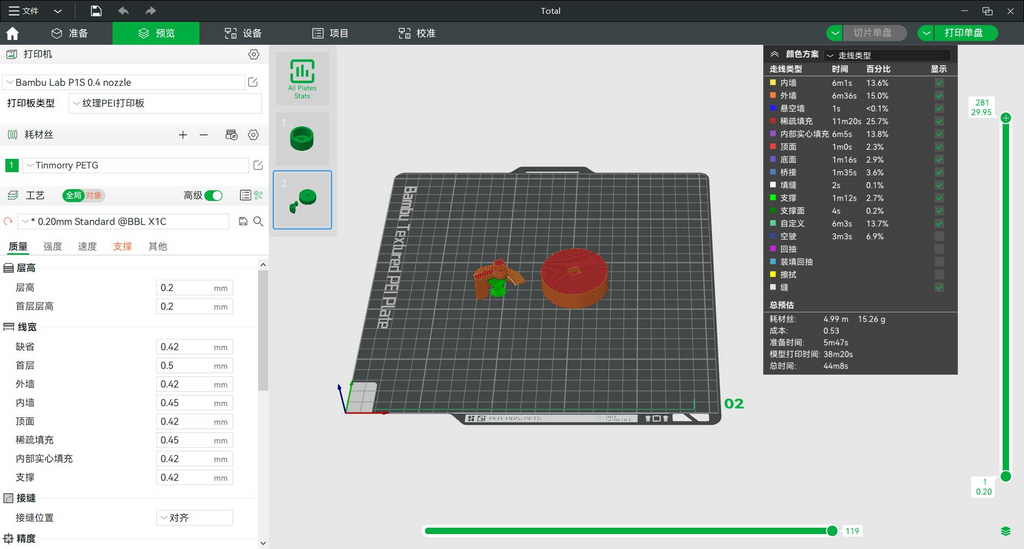The image size is (1024, 549).
Task: Toggle 支撑 display checkbox
Action: 939,198
